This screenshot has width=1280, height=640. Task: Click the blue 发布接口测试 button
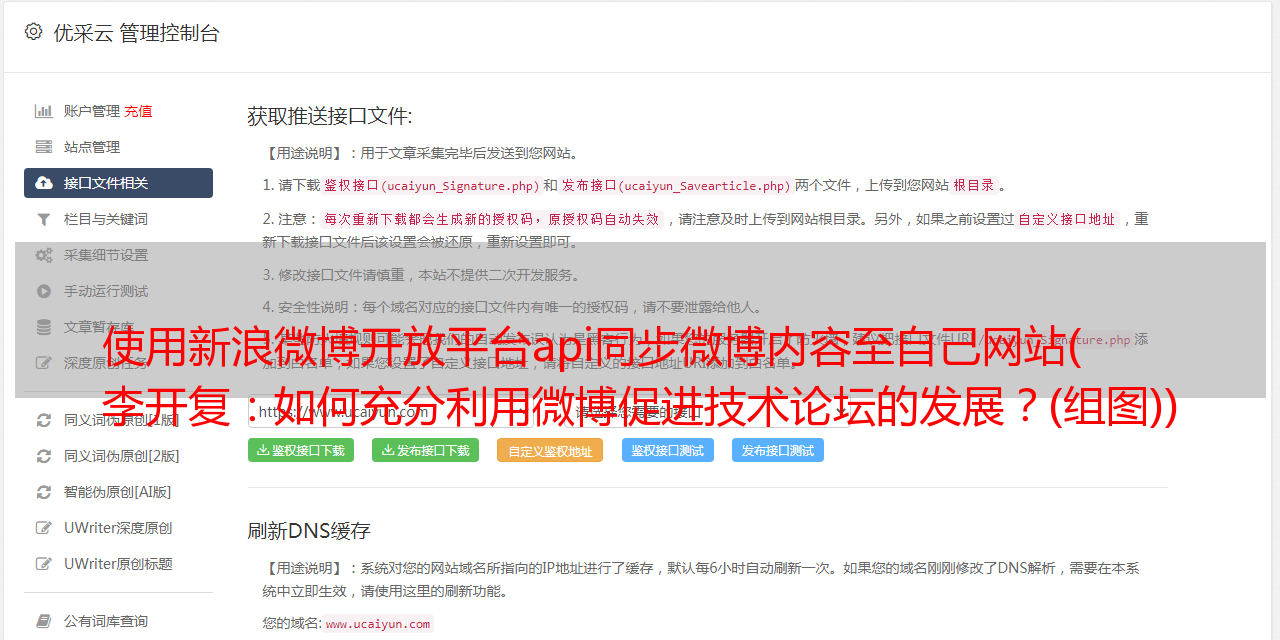point(778,450)
